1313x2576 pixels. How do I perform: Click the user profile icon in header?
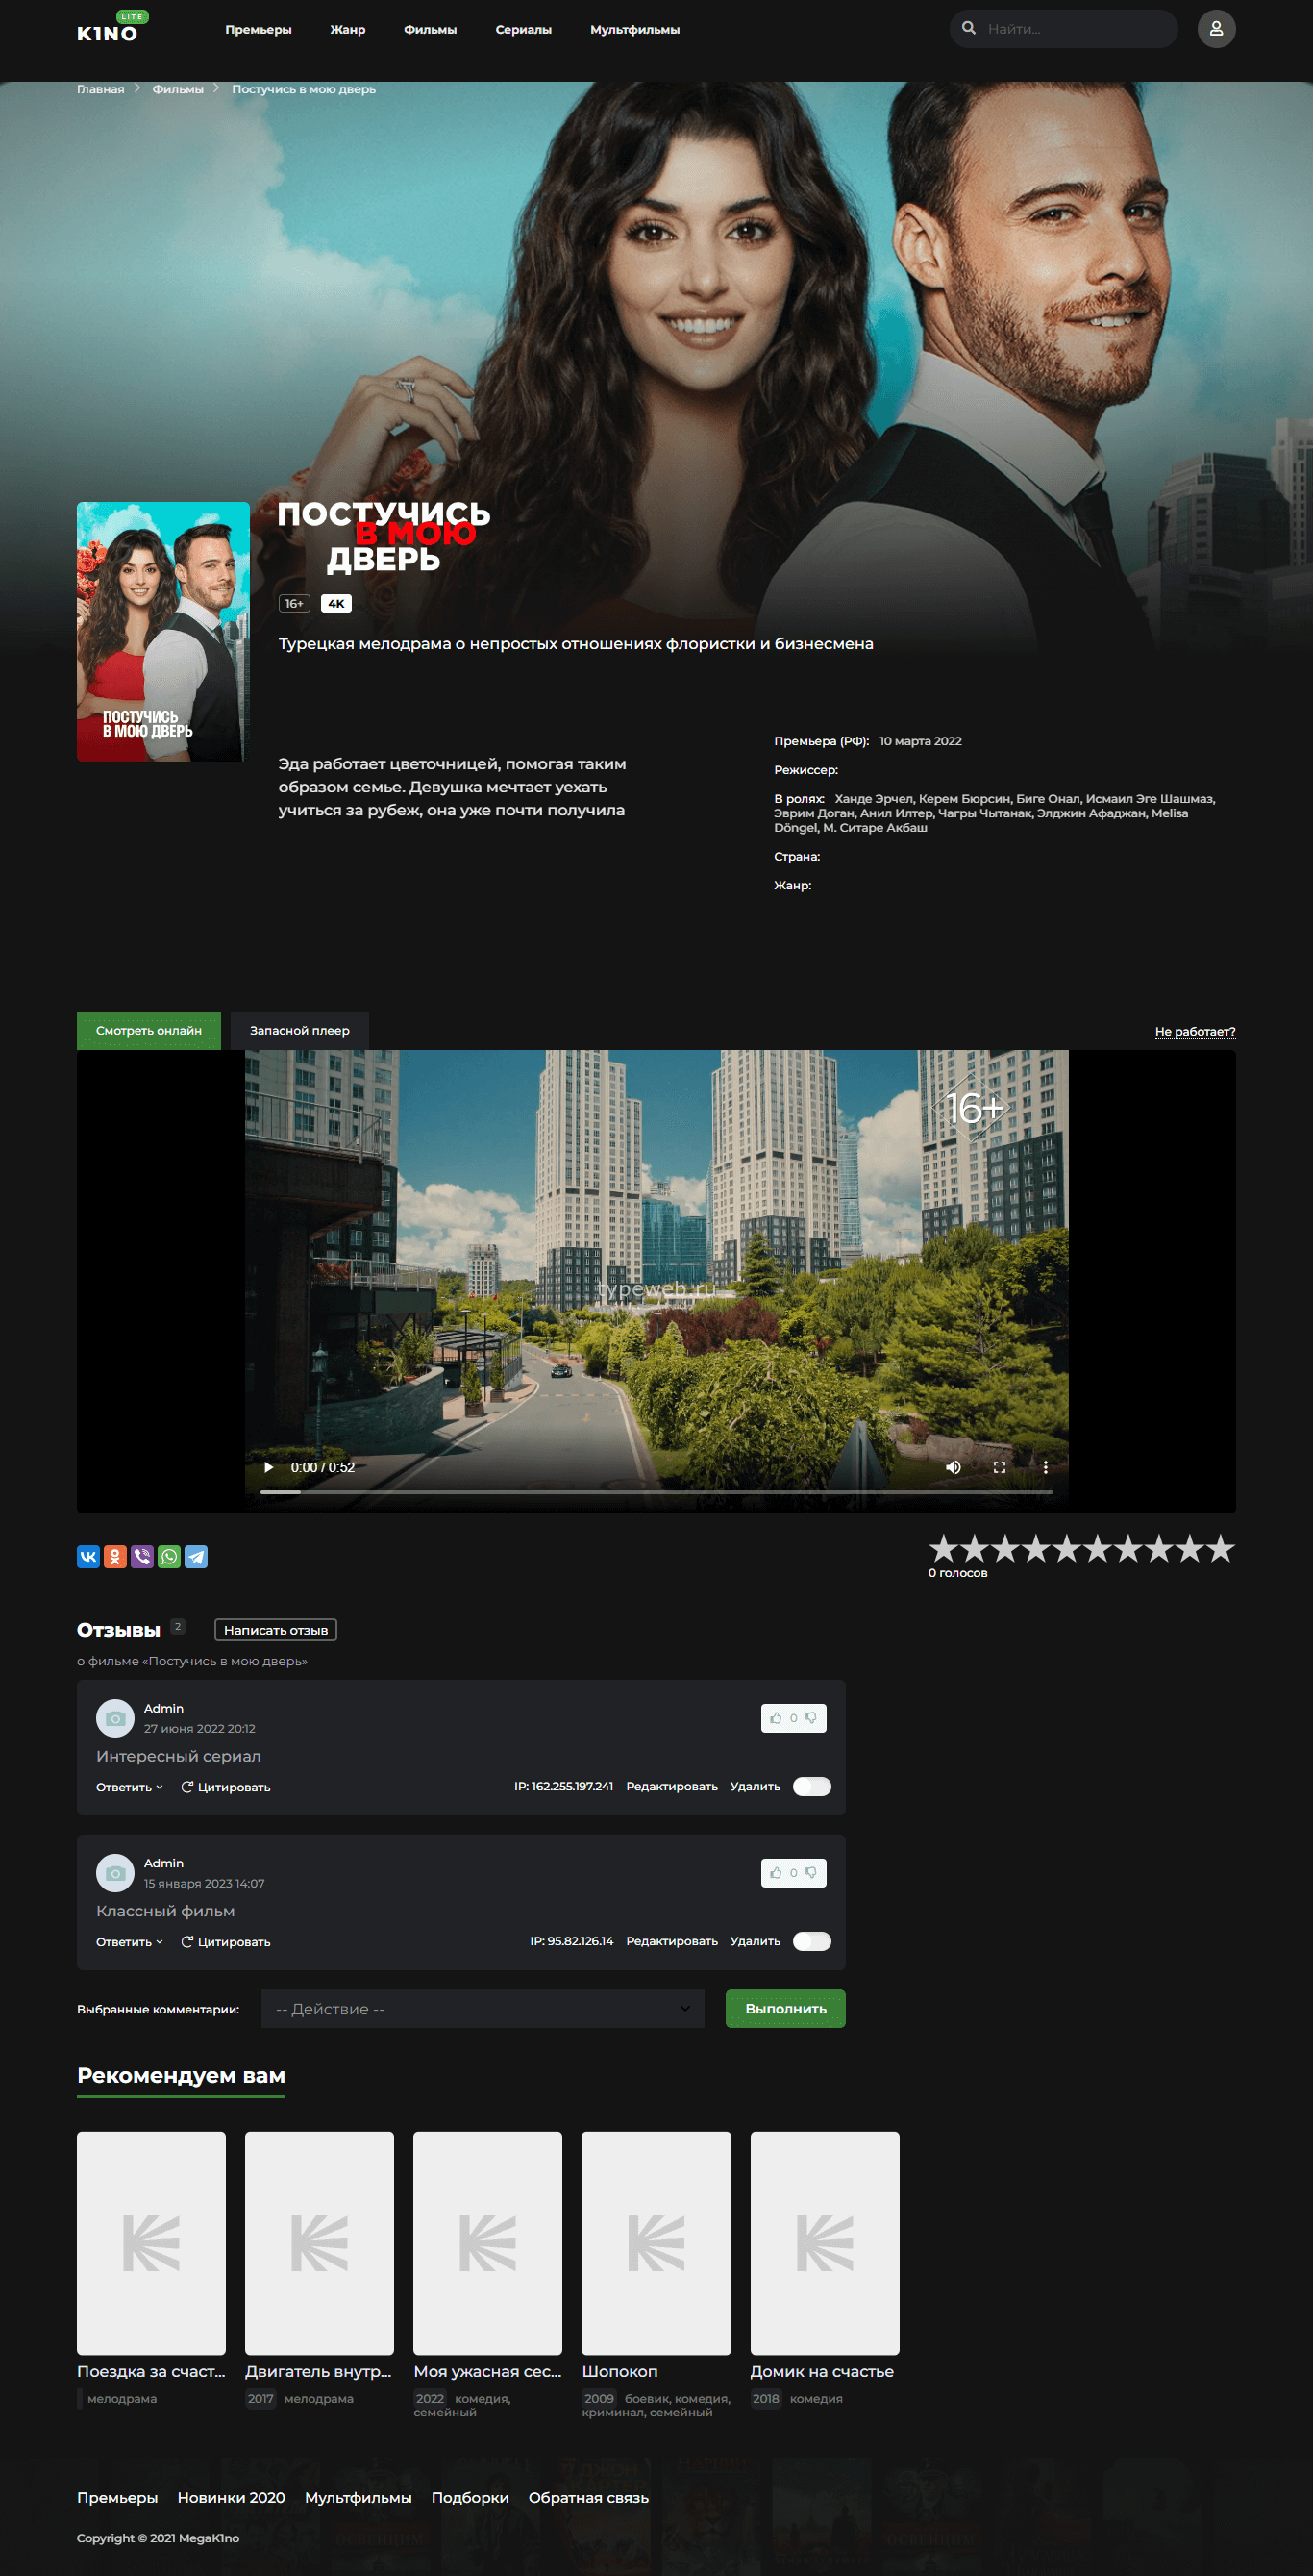tap(1215, 29)
